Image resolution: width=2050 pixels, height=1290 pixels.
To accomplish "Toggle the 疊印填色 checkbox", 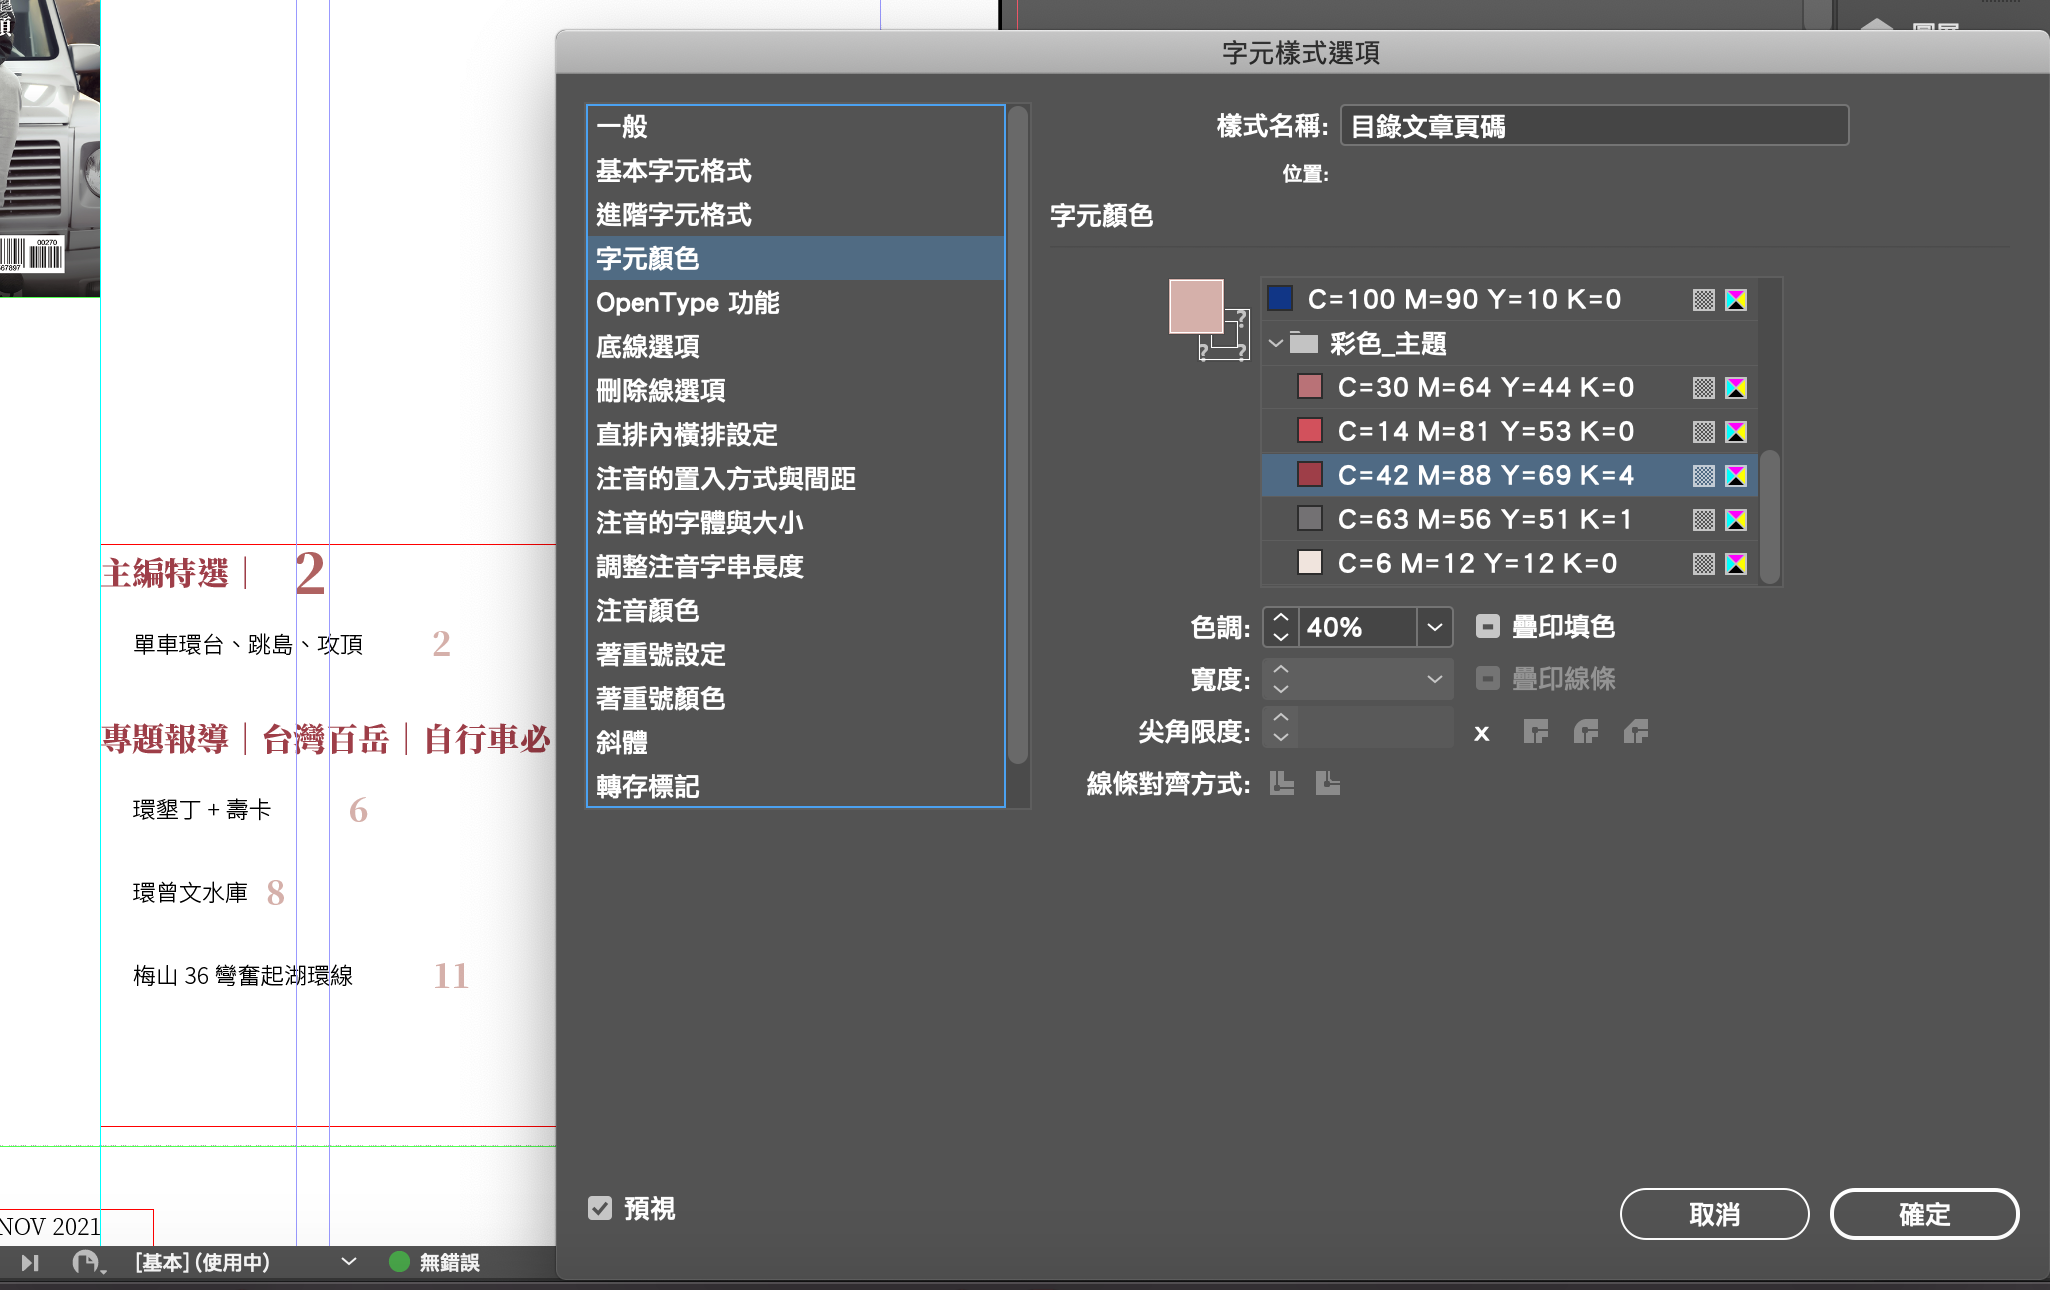I will click(x=1487, y=627).
